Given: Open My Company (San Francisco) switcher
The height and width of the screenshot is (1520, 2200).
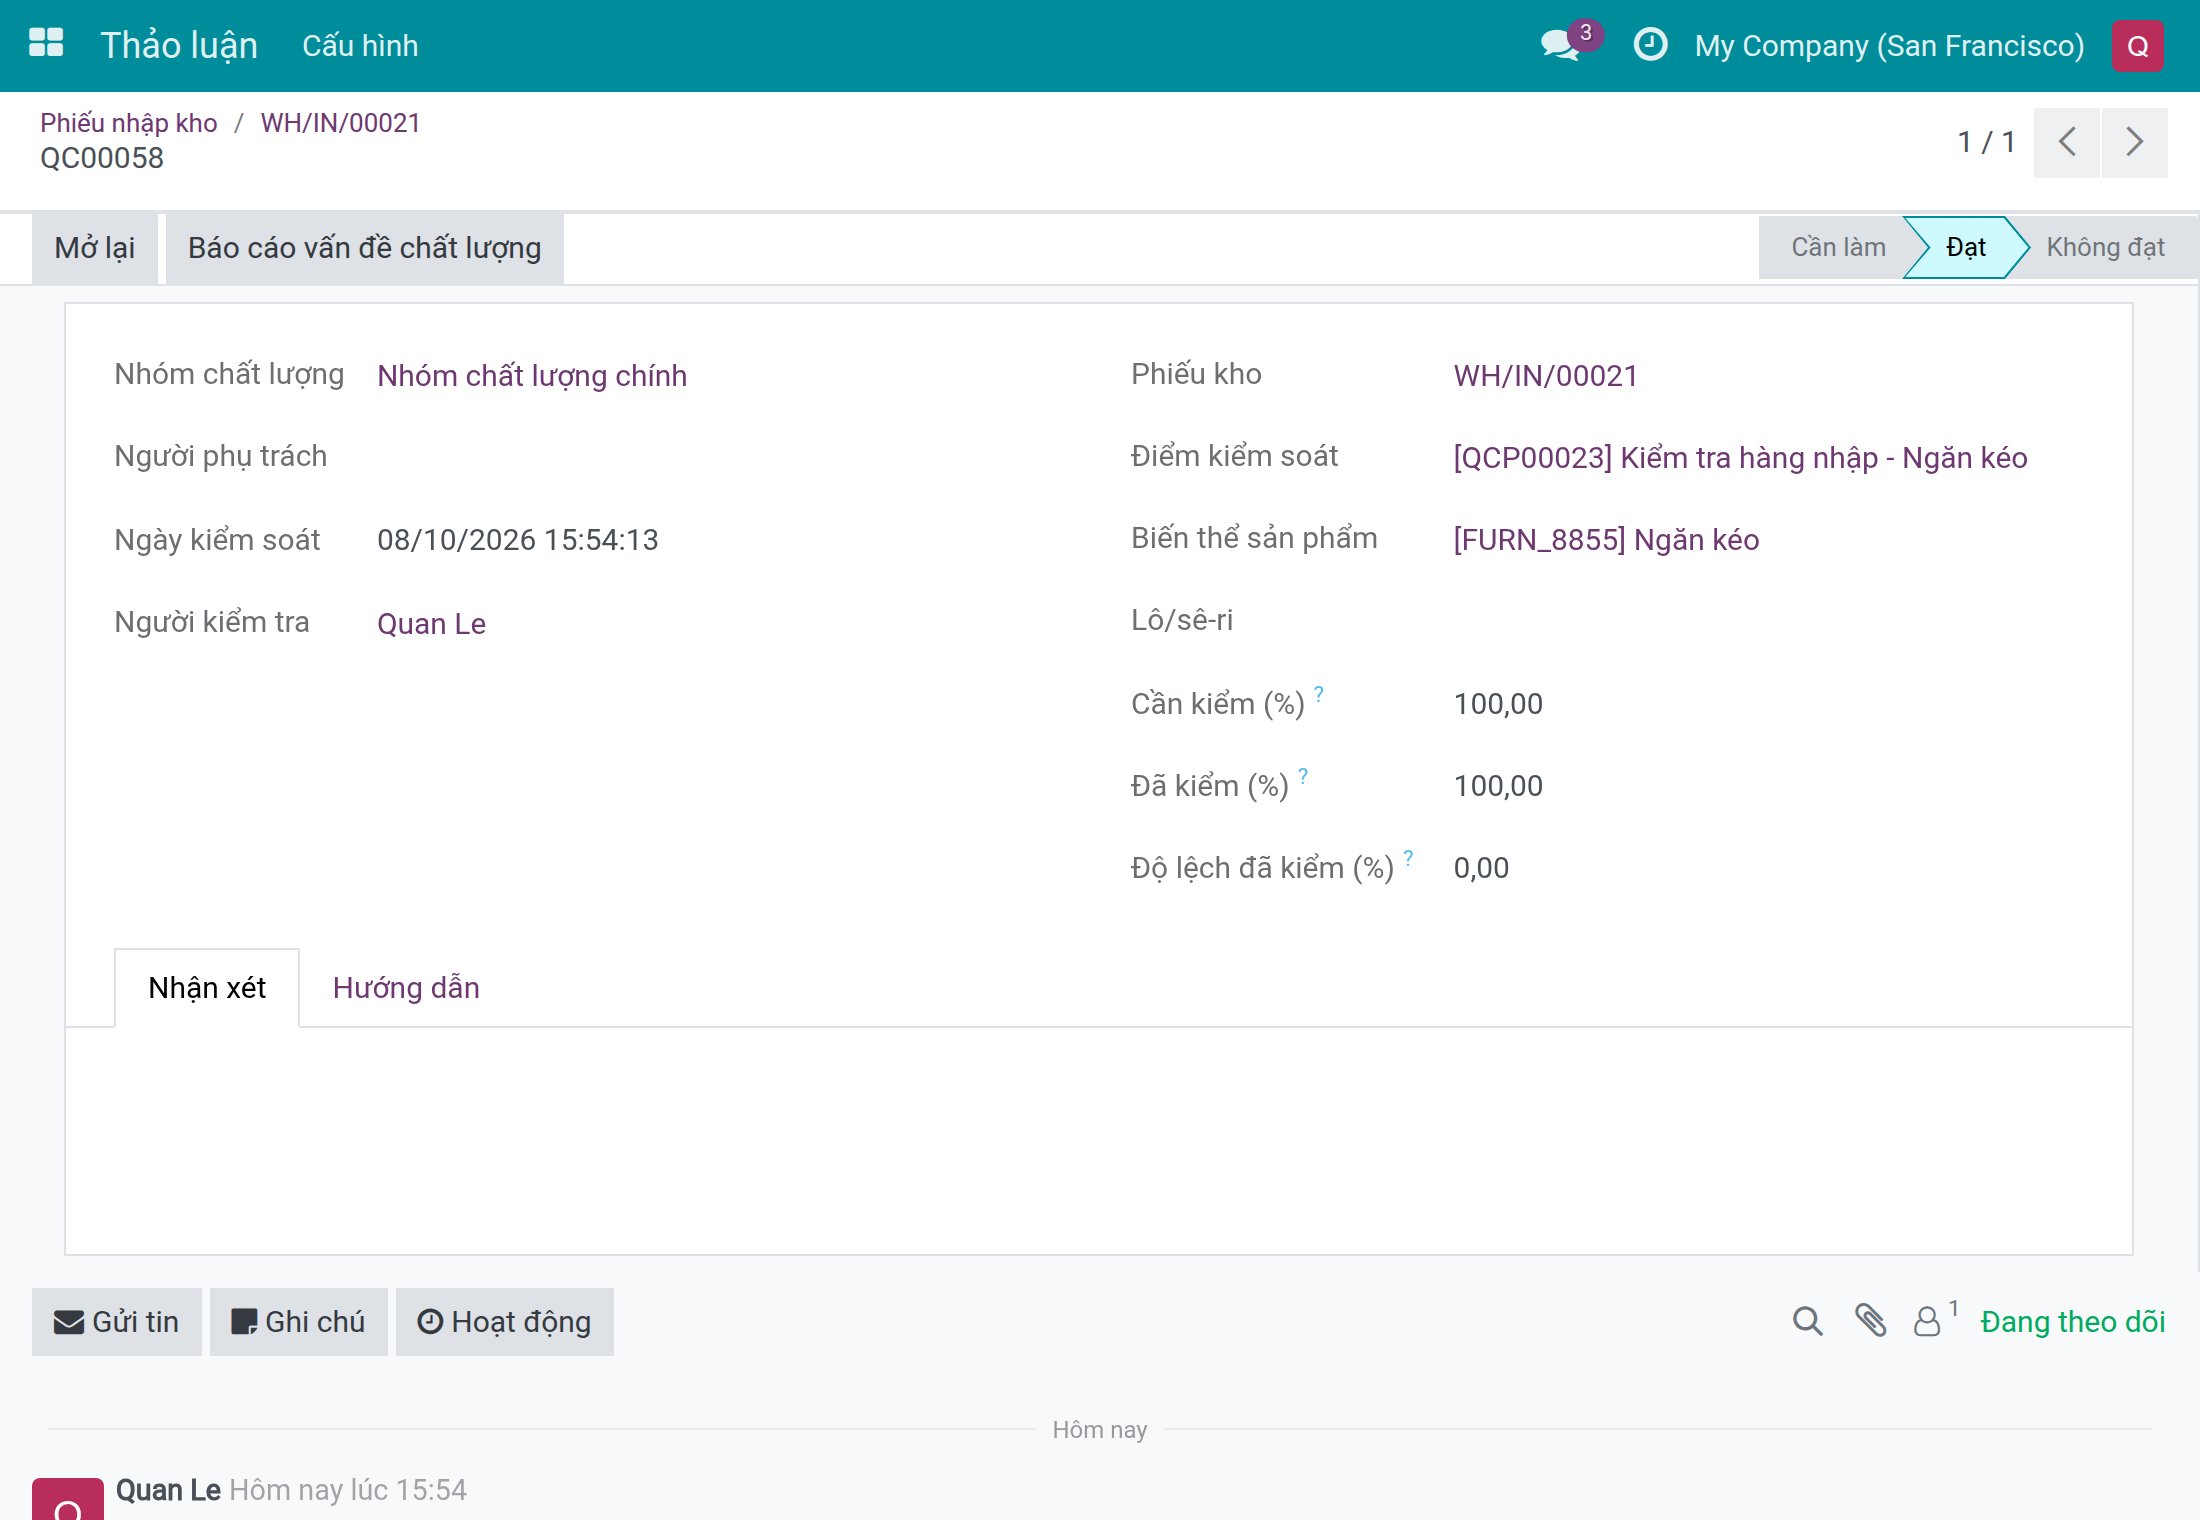Looking at the screenshot, I should point(1889,46).
